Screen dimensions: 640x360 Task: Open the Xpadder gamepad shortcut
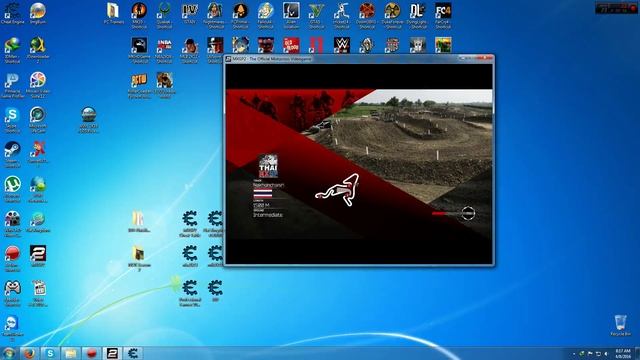12,293
